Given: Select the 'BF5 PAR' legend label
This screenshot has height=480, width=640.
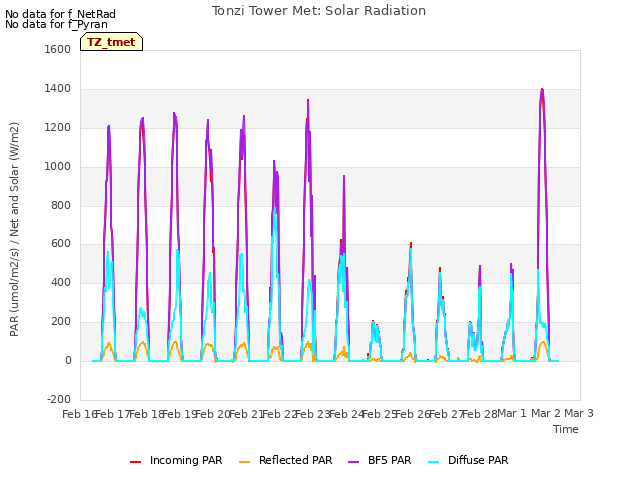Looking at the screenshot, I should click(x=389, y=460).
